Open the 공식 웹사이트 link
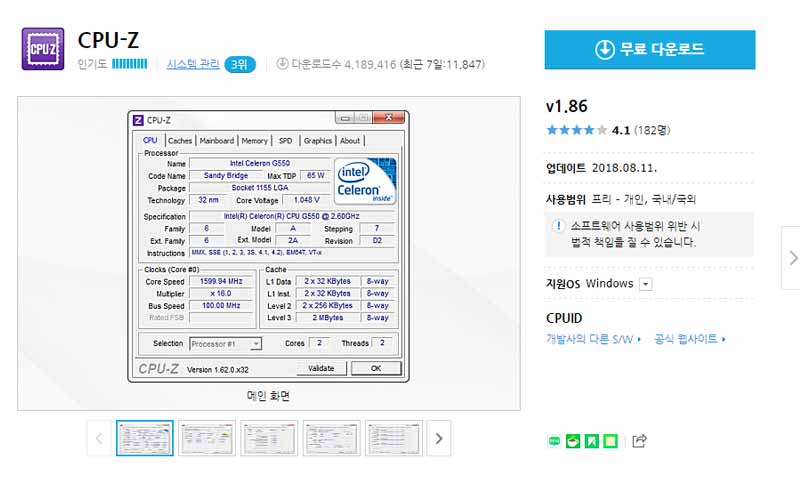Viewport: 800px width, 498px height. coord(689,339)
